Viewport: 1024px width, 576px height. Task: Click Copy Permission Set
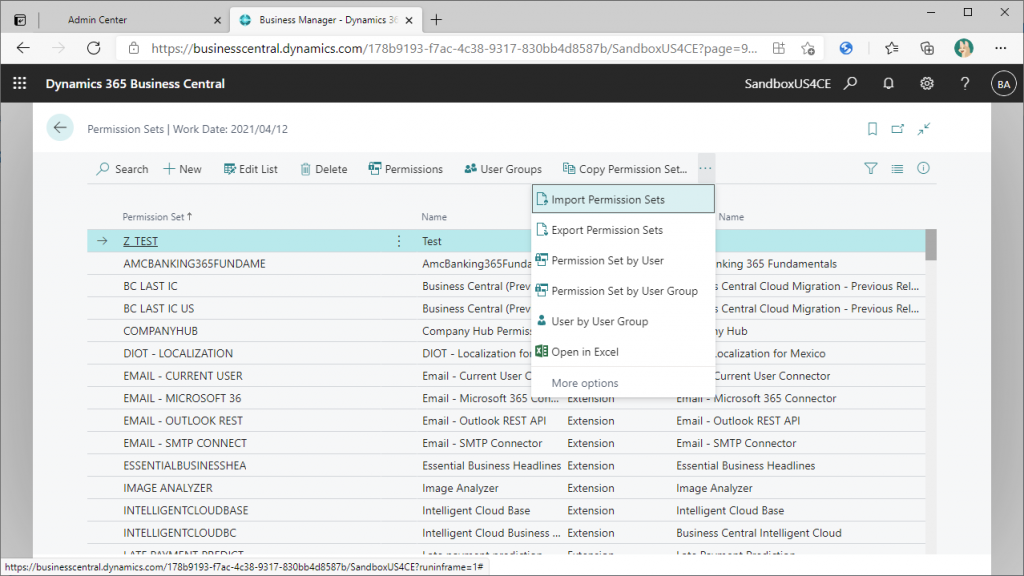click(x=625, y=169)
